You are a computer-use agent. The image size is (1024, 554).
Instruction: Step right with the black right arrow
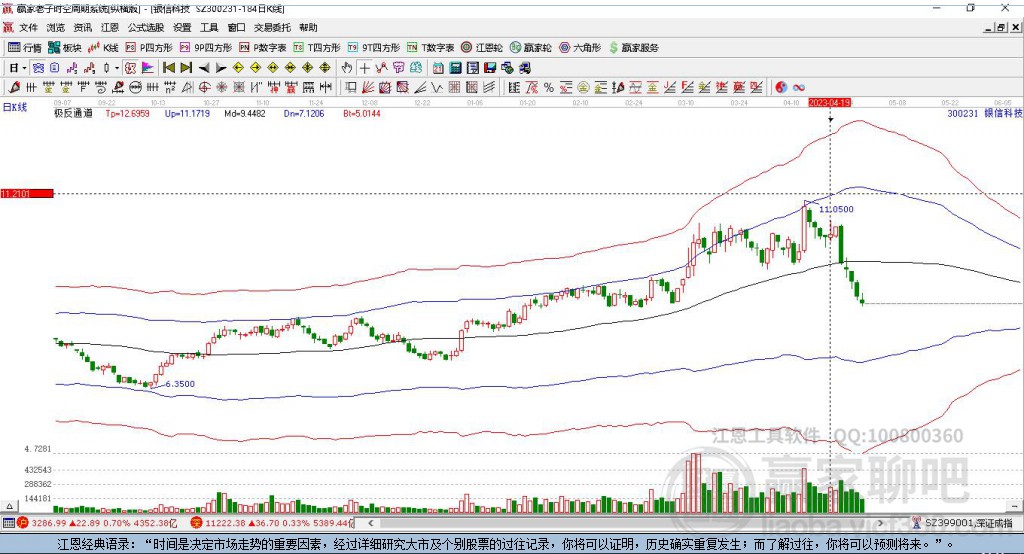coord(221,68)
